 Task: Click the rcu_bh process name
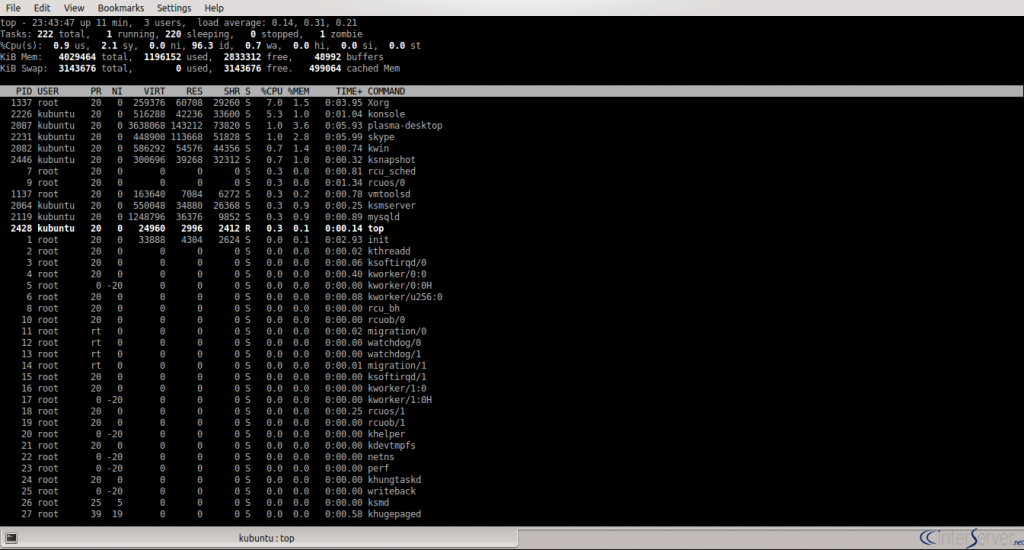pos(383,308)
